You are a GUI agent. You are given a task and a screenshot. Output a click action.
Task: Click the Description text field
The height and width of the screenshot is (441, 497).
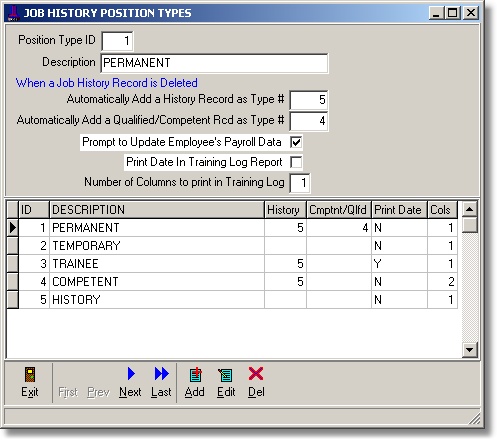click(x=214, y=63)
